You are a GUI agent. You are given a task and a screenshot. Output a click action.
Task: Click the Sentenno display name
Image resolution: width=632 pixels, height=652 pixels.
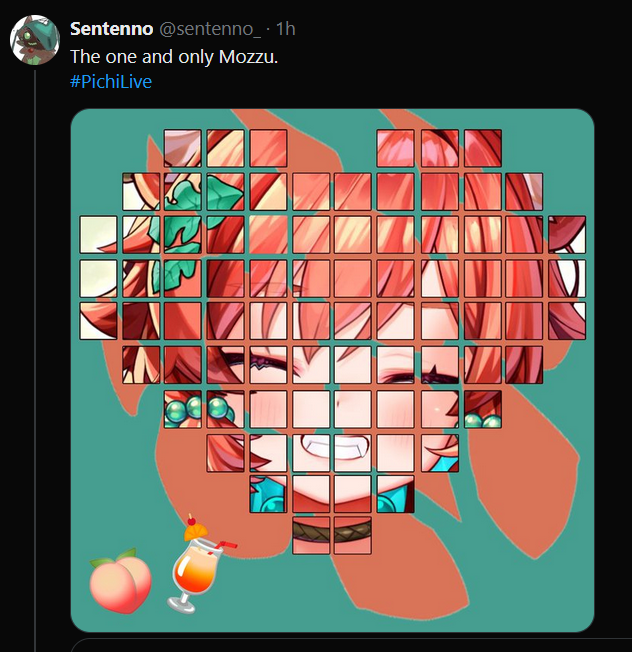point(111,29)
